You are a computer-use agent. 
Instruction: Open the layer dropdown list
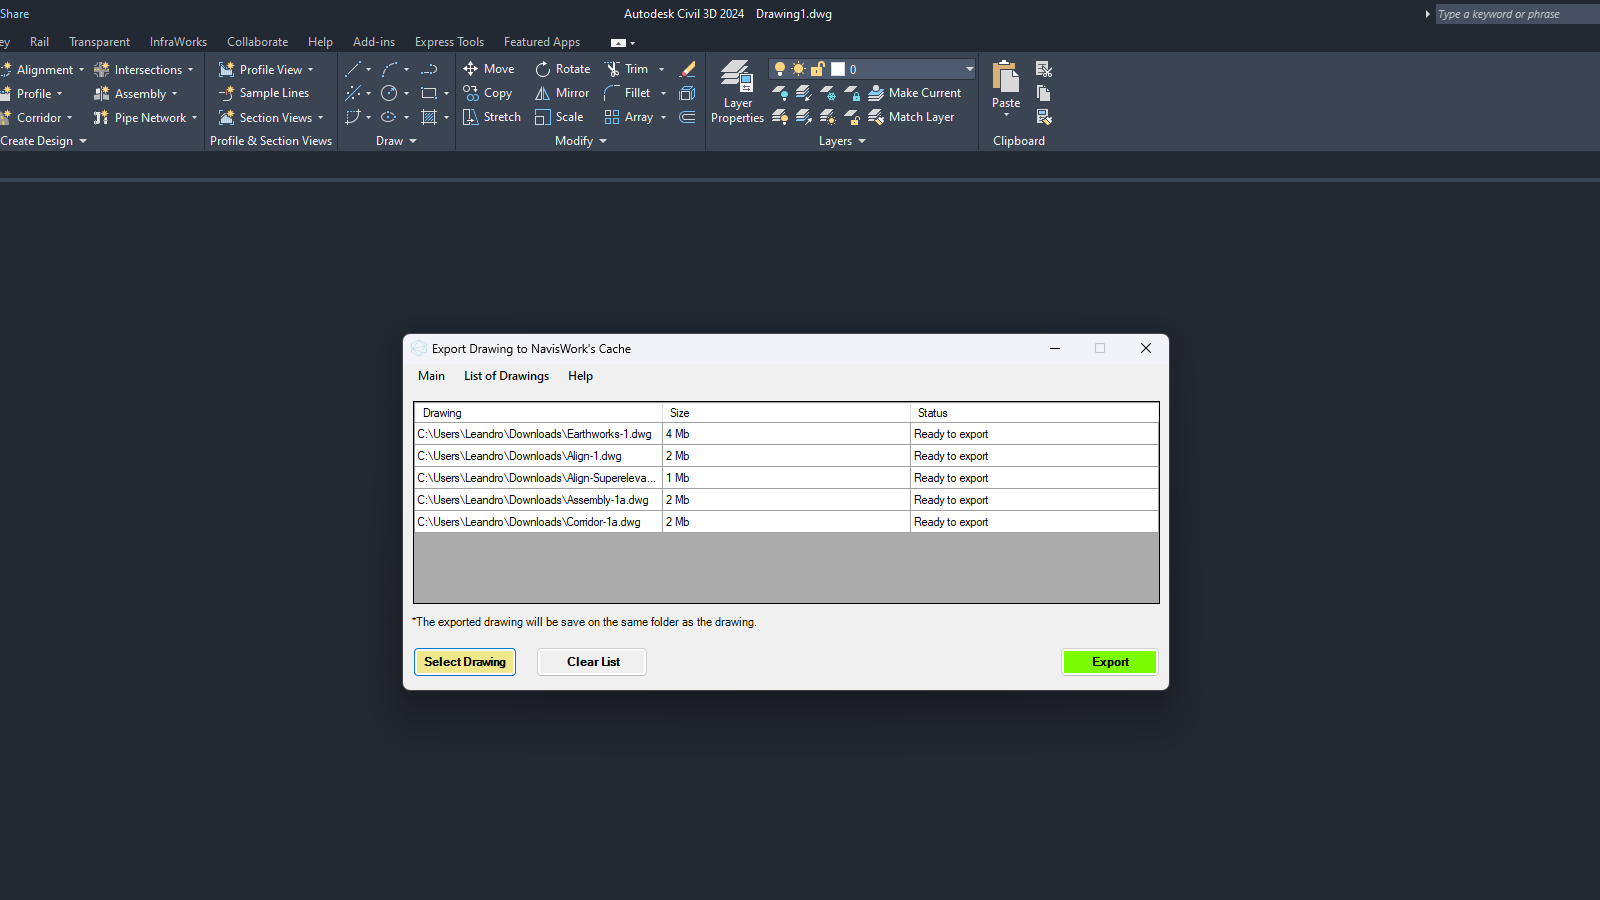coord(969,69)
